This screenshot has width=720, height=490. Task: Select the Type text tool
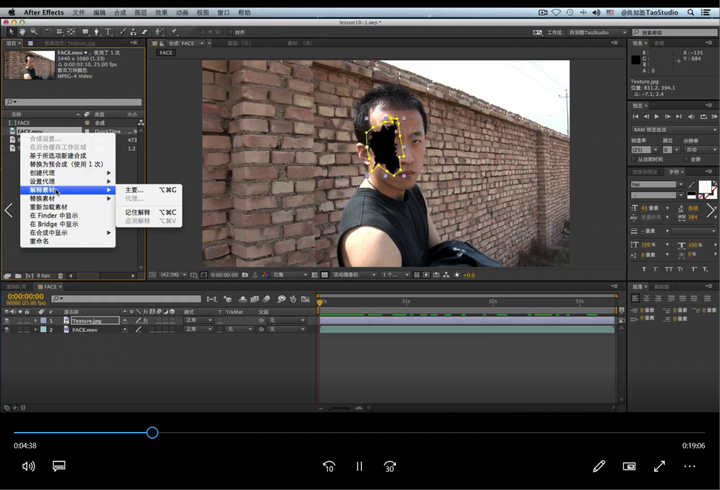pyautogui.click(x=108, y=32)
